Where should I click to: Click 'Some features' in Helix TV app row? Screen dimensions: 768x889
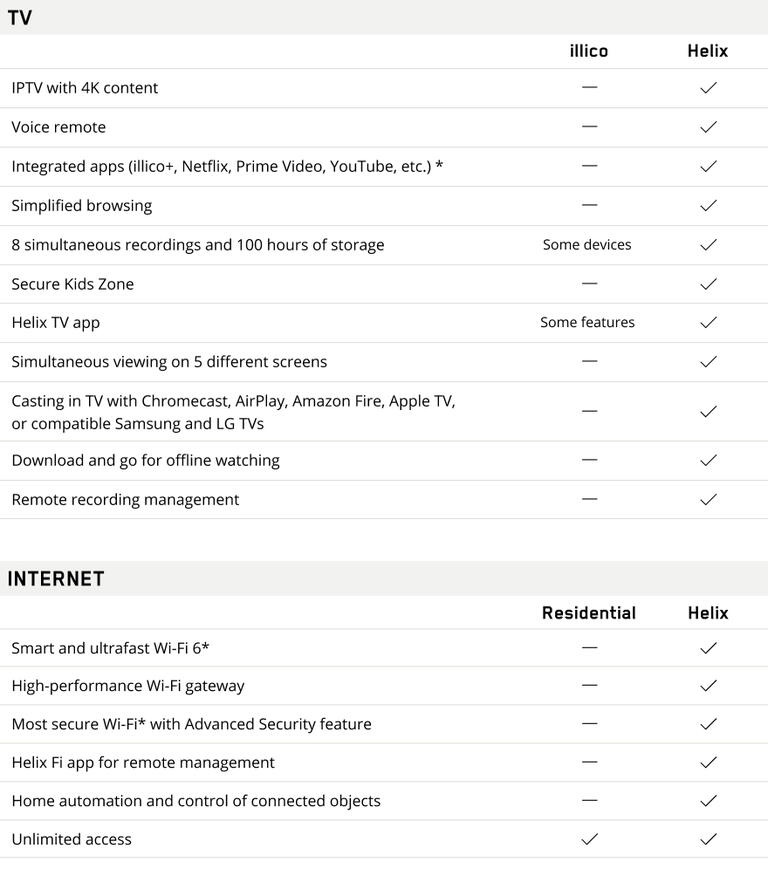pyautogui.click(x=587, y=322)
